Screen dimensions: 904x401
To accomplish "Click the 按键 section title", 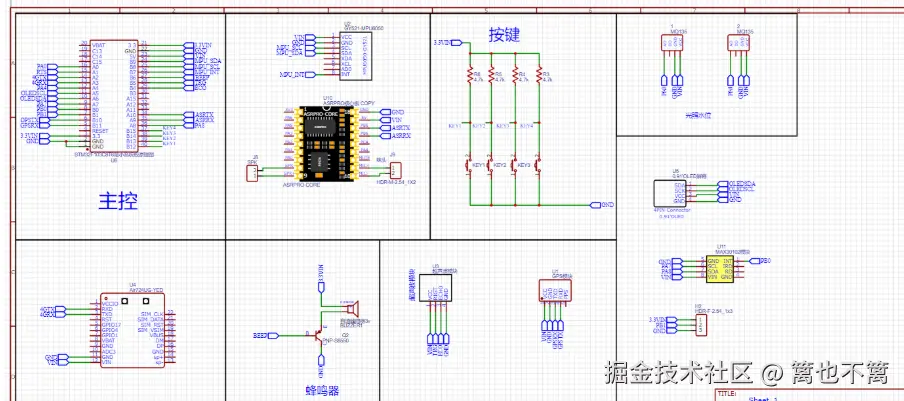I will (504, 35).
